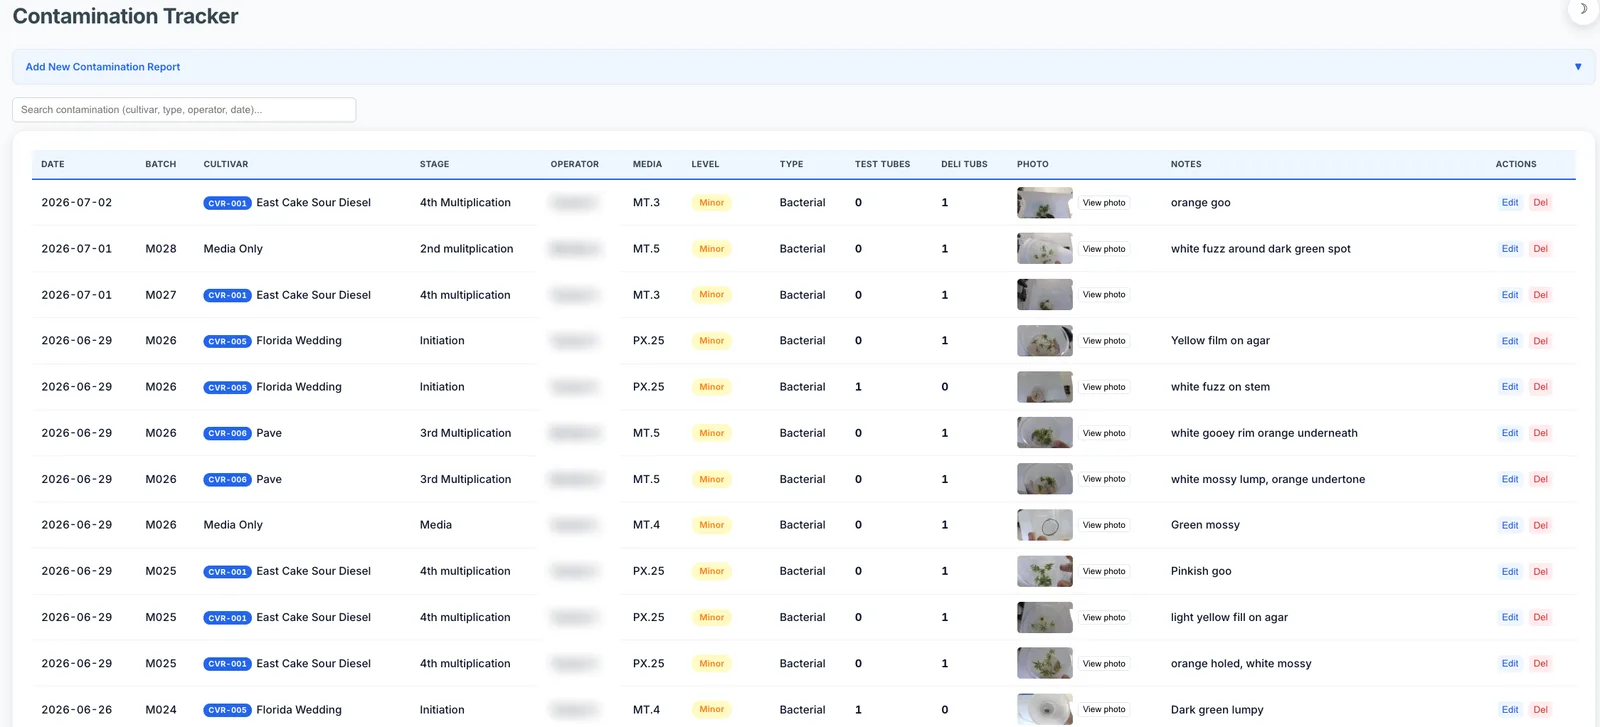Image resolution: width=1600 pixels, height=727 pixels.
Task: Open thumbnail for the Green mossy row
Action: 1044,525
